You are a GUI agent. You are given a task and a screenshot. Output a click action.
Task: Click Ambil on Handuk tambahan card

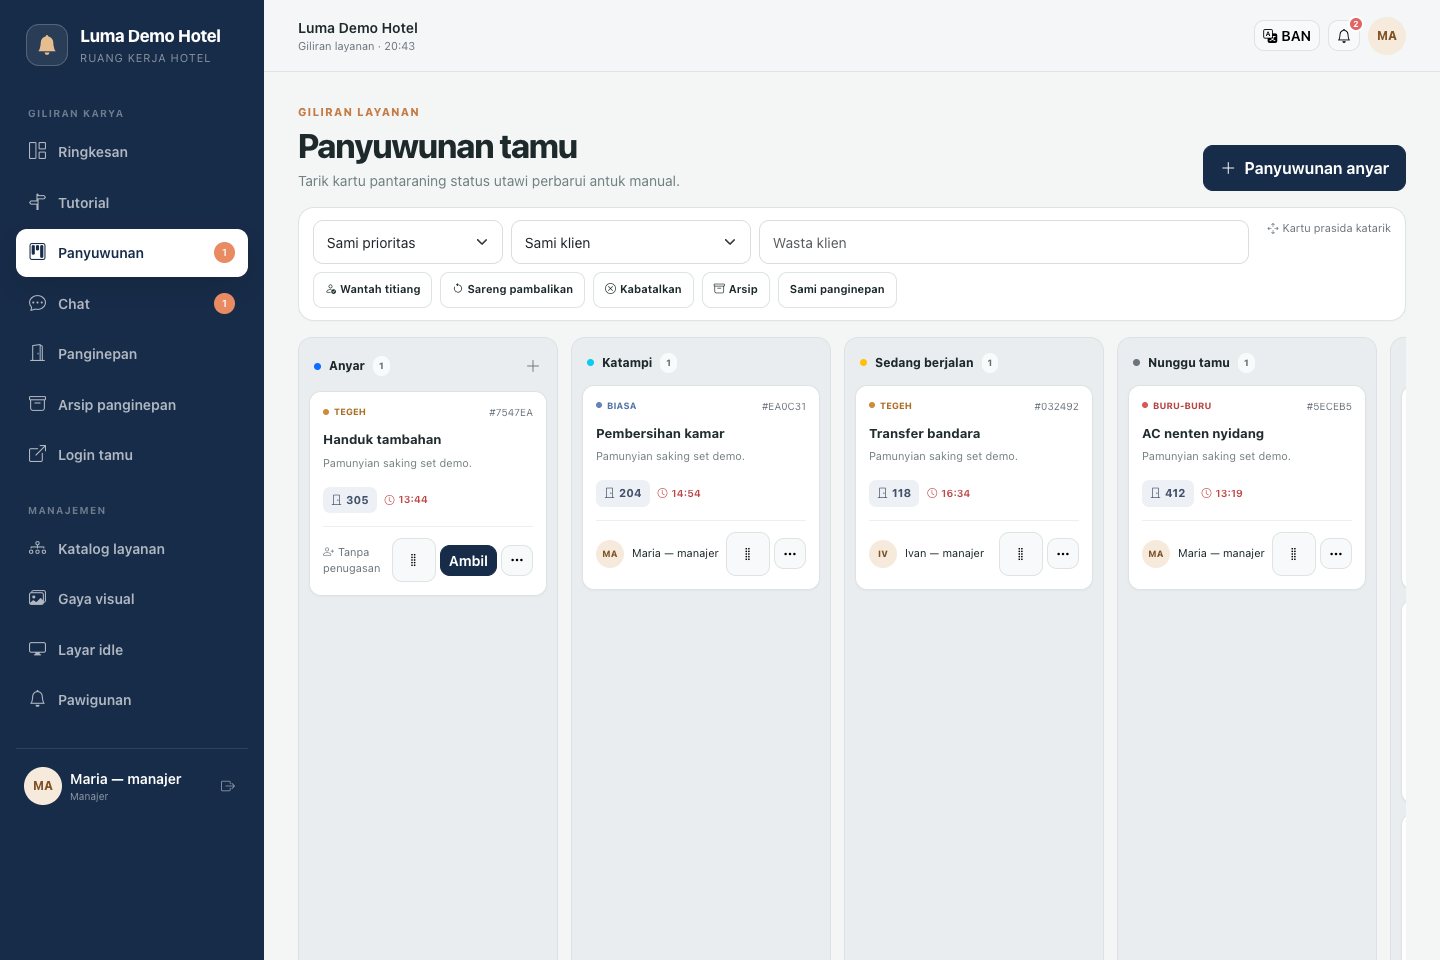coord(468,561)
